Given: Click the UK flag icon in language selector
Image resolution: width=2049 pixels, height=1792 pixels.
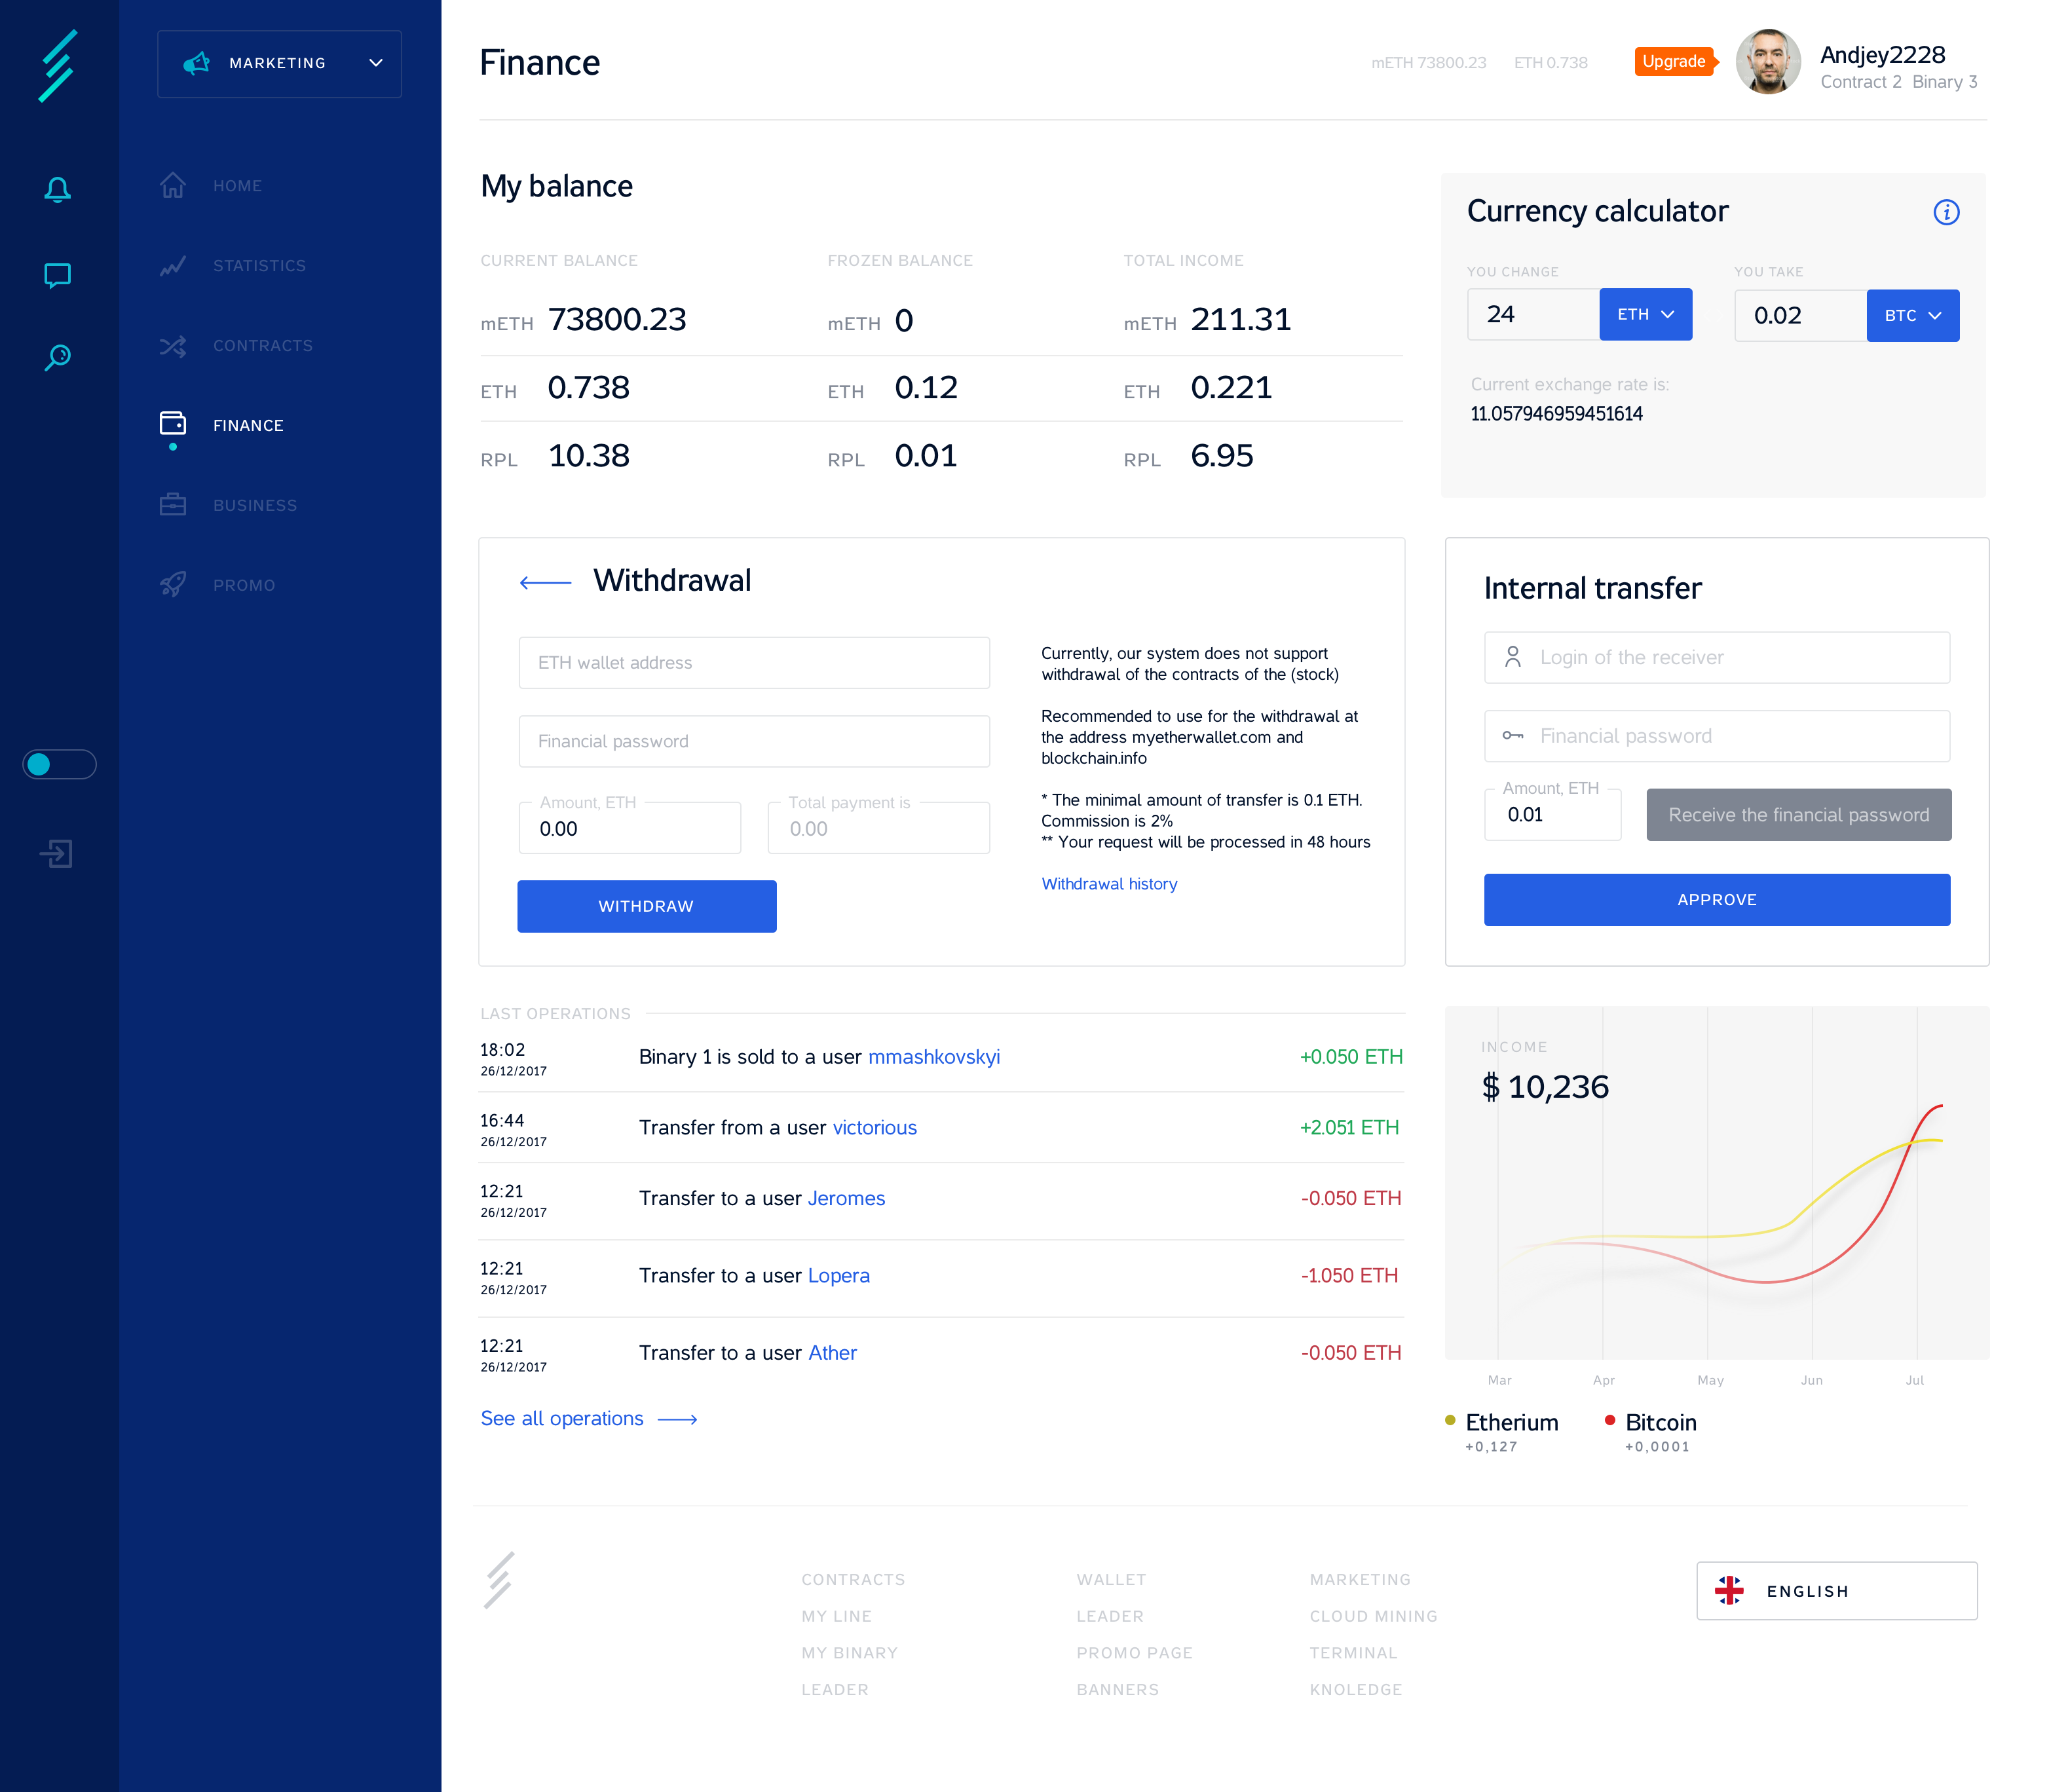Looking at the screenshot, I should point(1729,1590).
